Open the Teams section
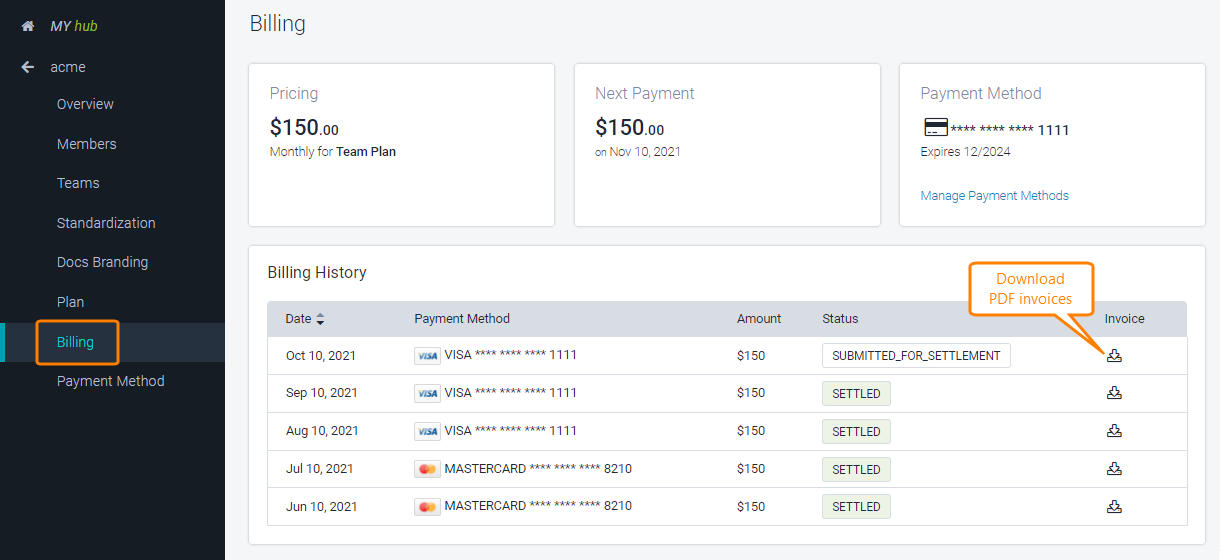1220x560 pixels. (x=78, y=183)
